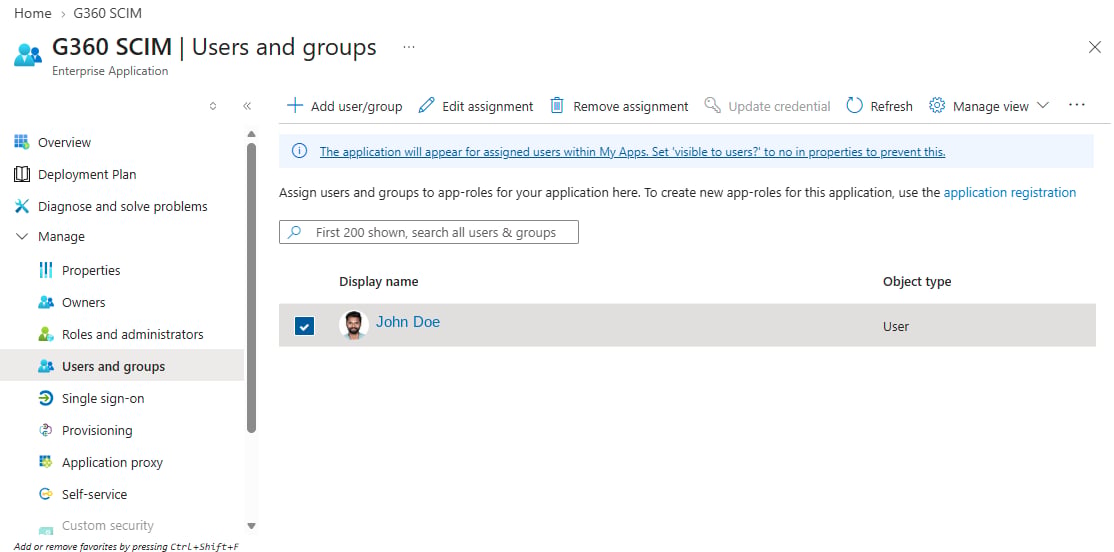Click the Edit assignment button label

click(x=487, y=106)
